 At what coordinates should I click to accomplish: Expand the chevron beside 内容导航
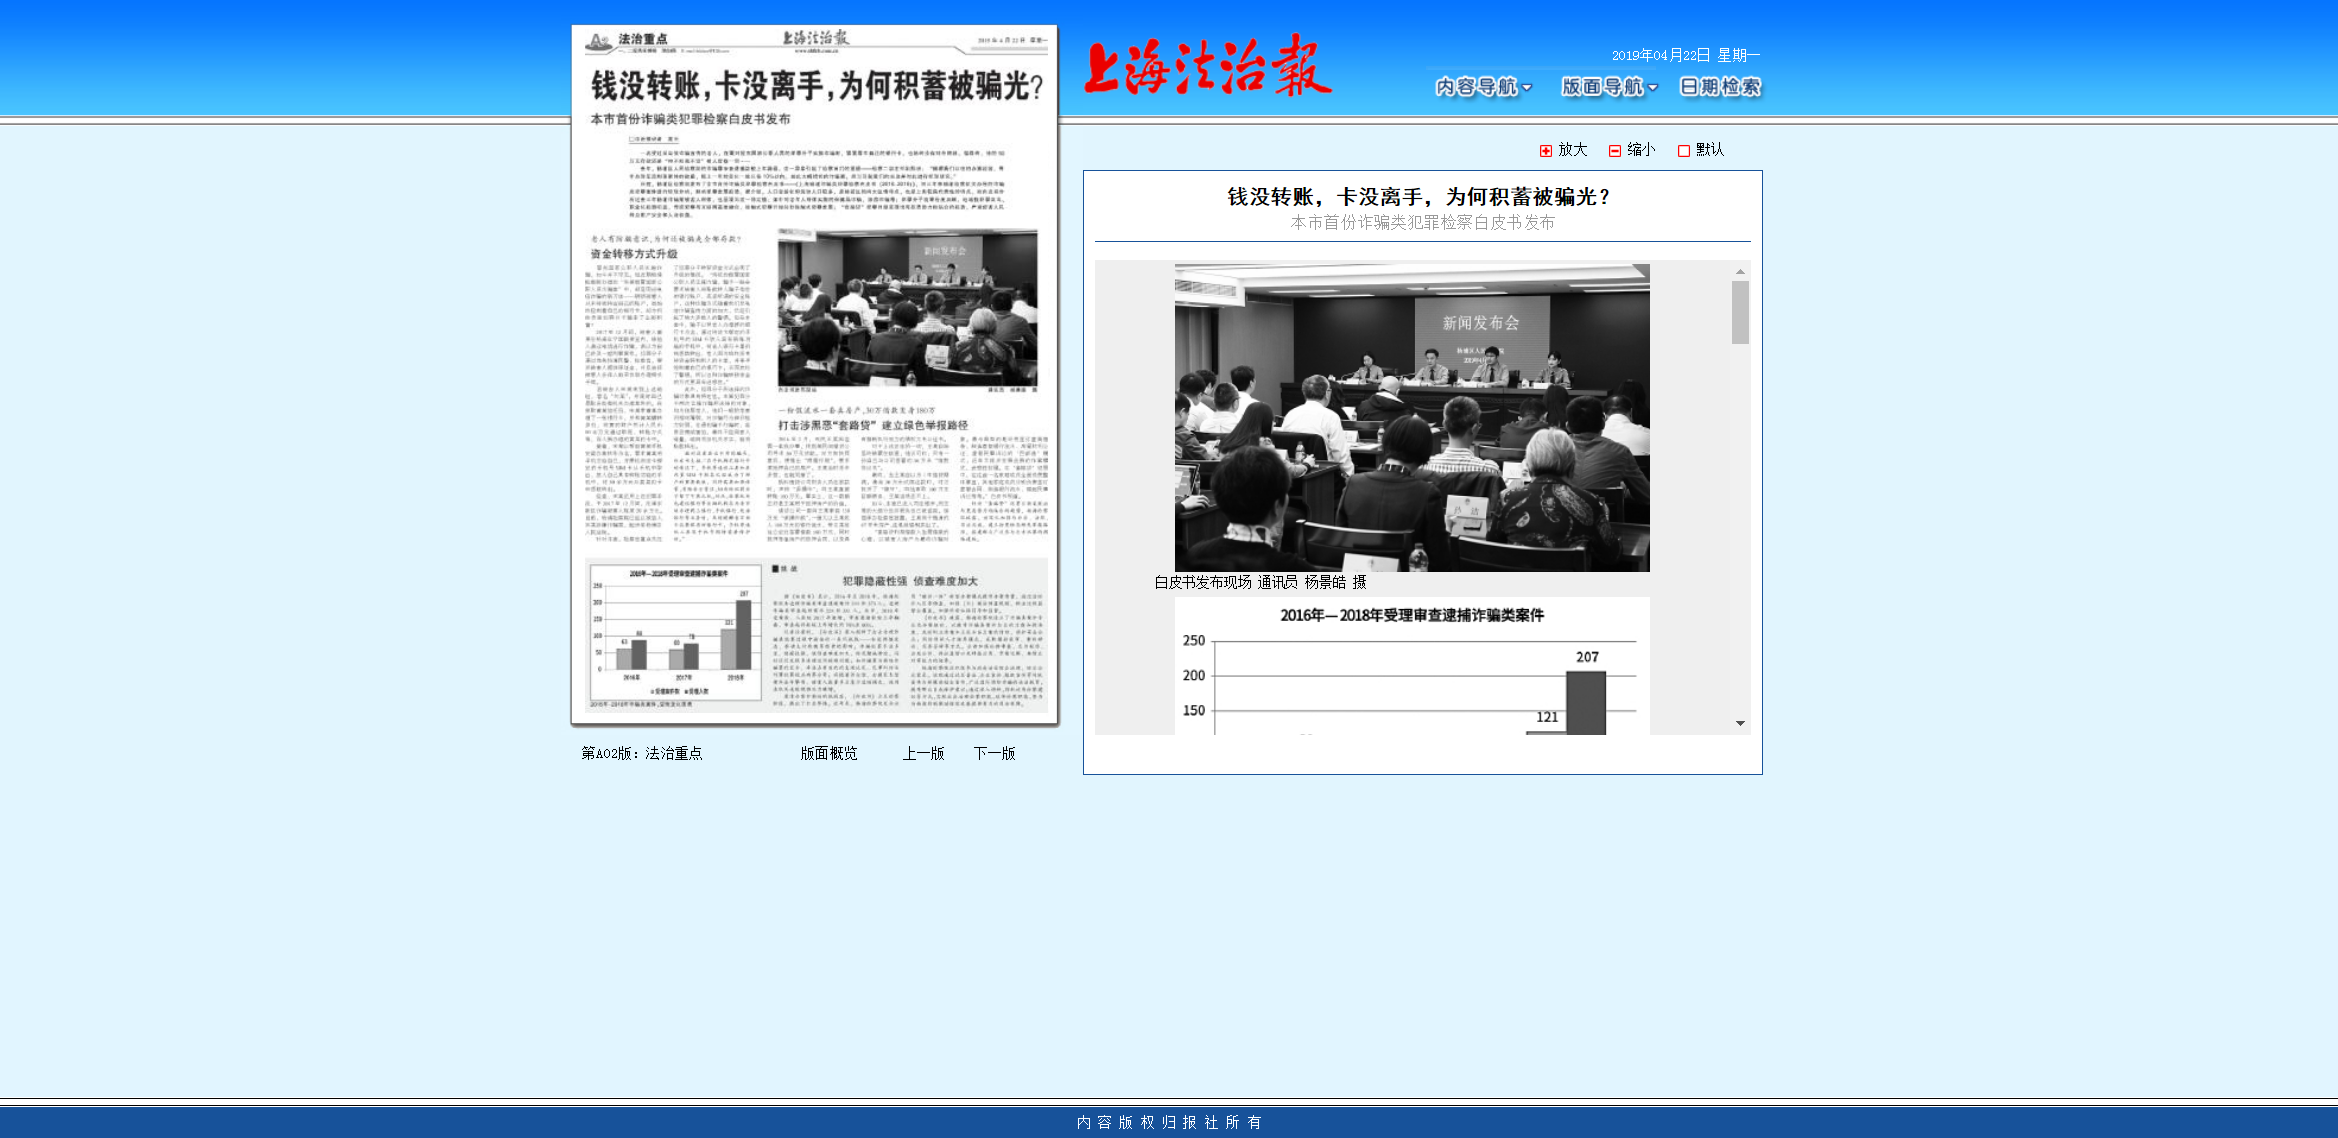1524,88
